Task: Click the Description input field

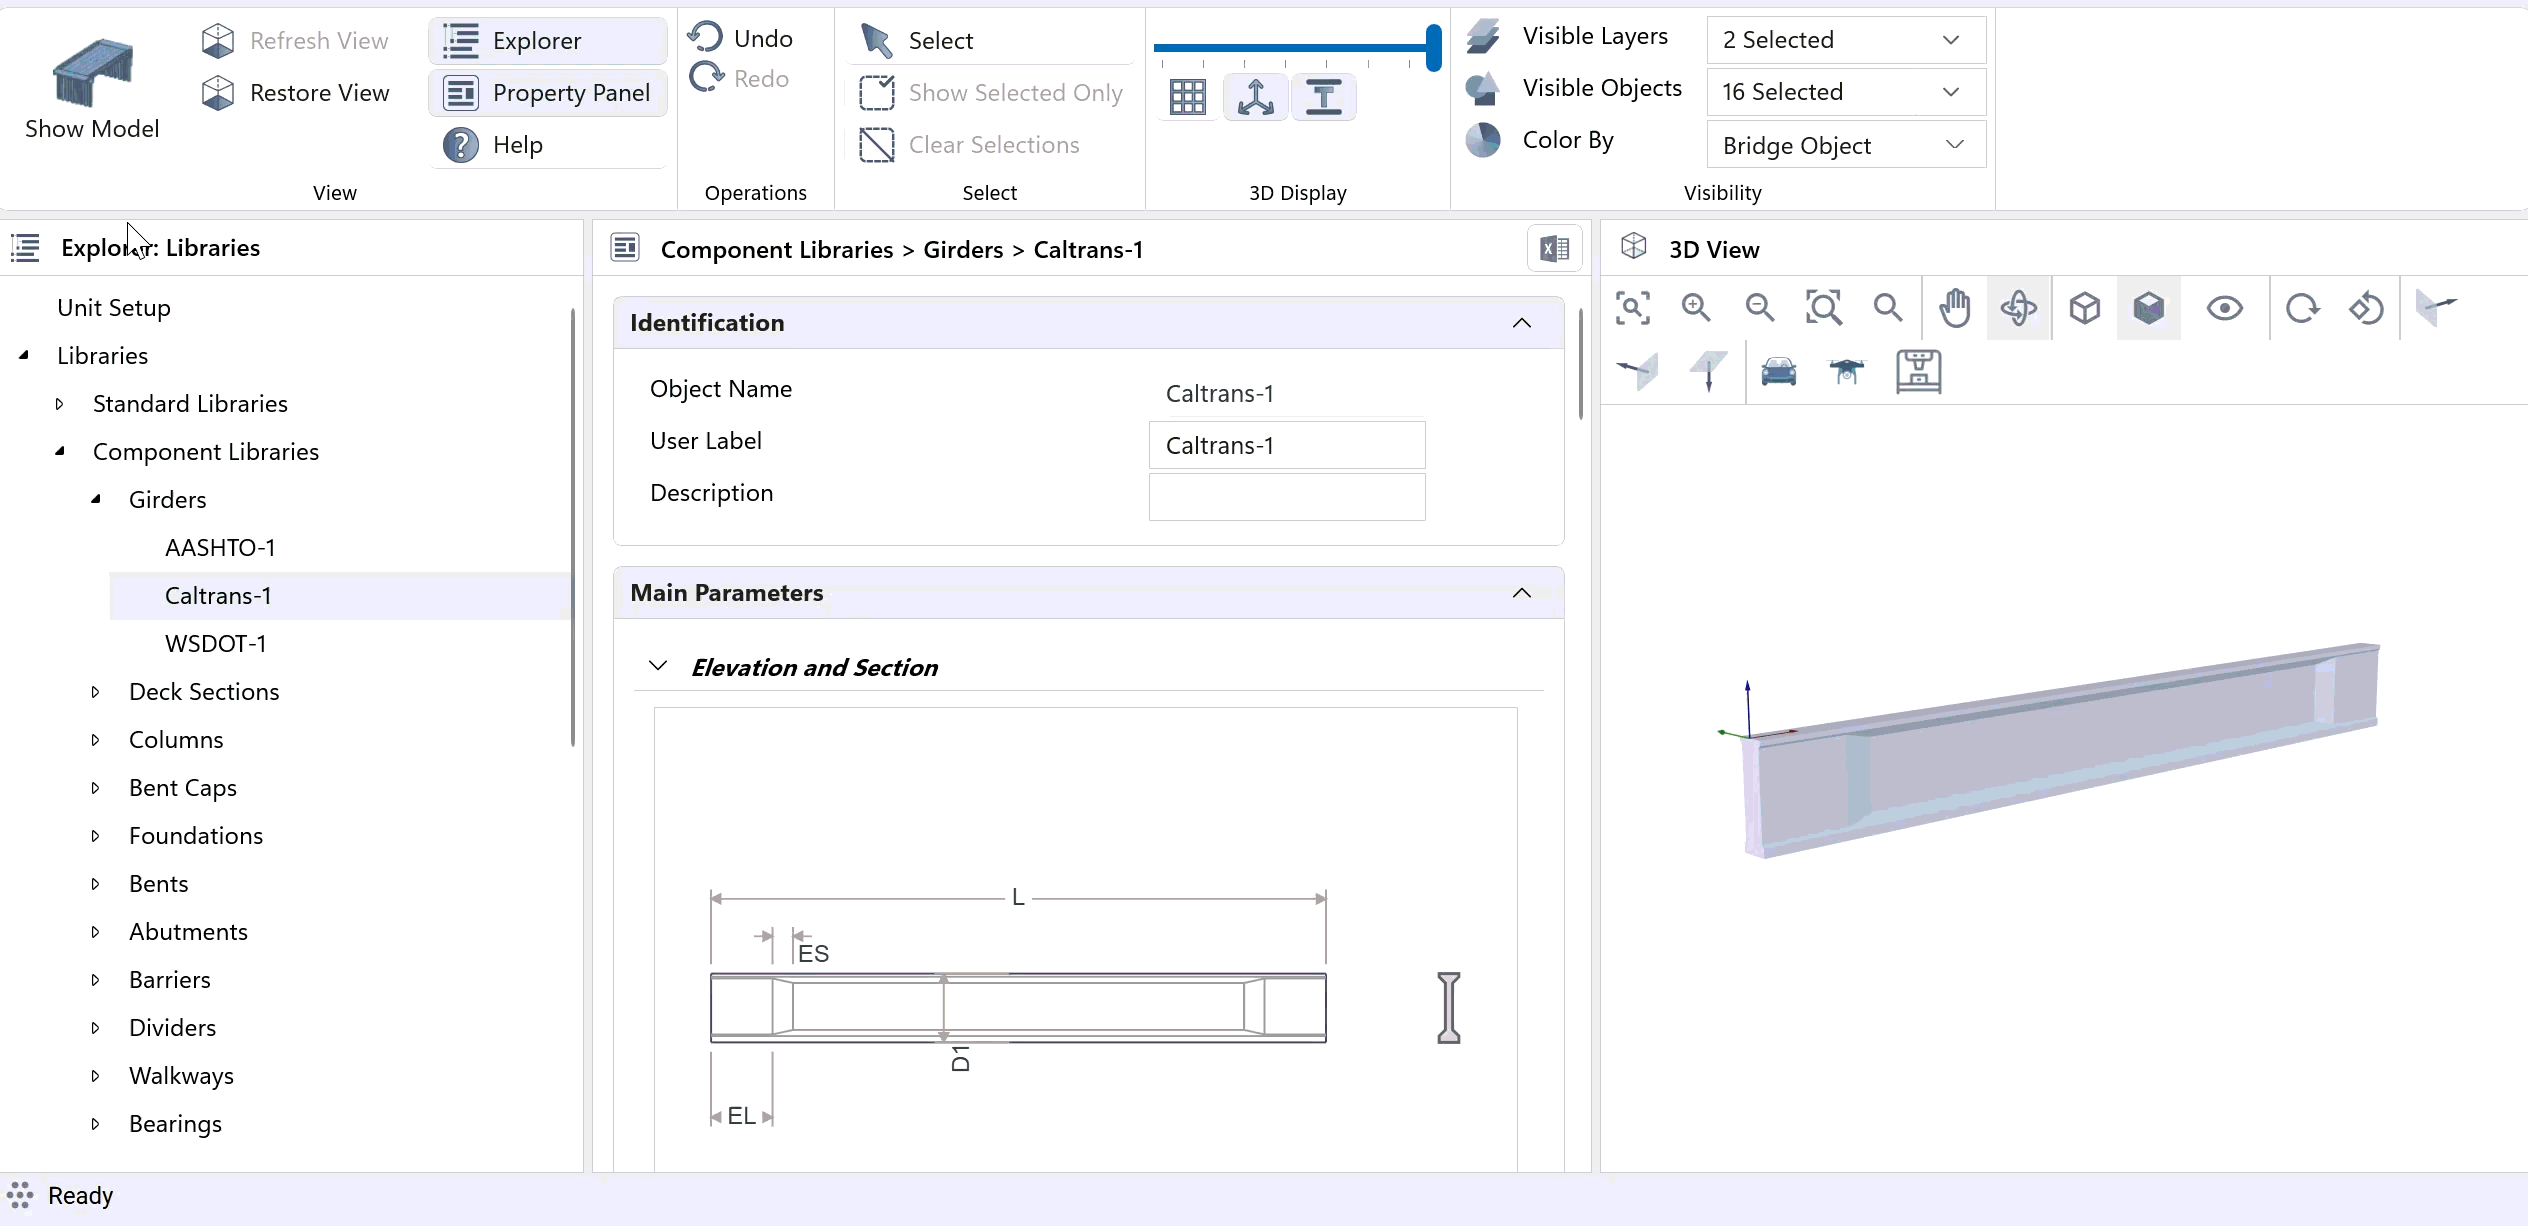Action: (x=1286, y=497)
